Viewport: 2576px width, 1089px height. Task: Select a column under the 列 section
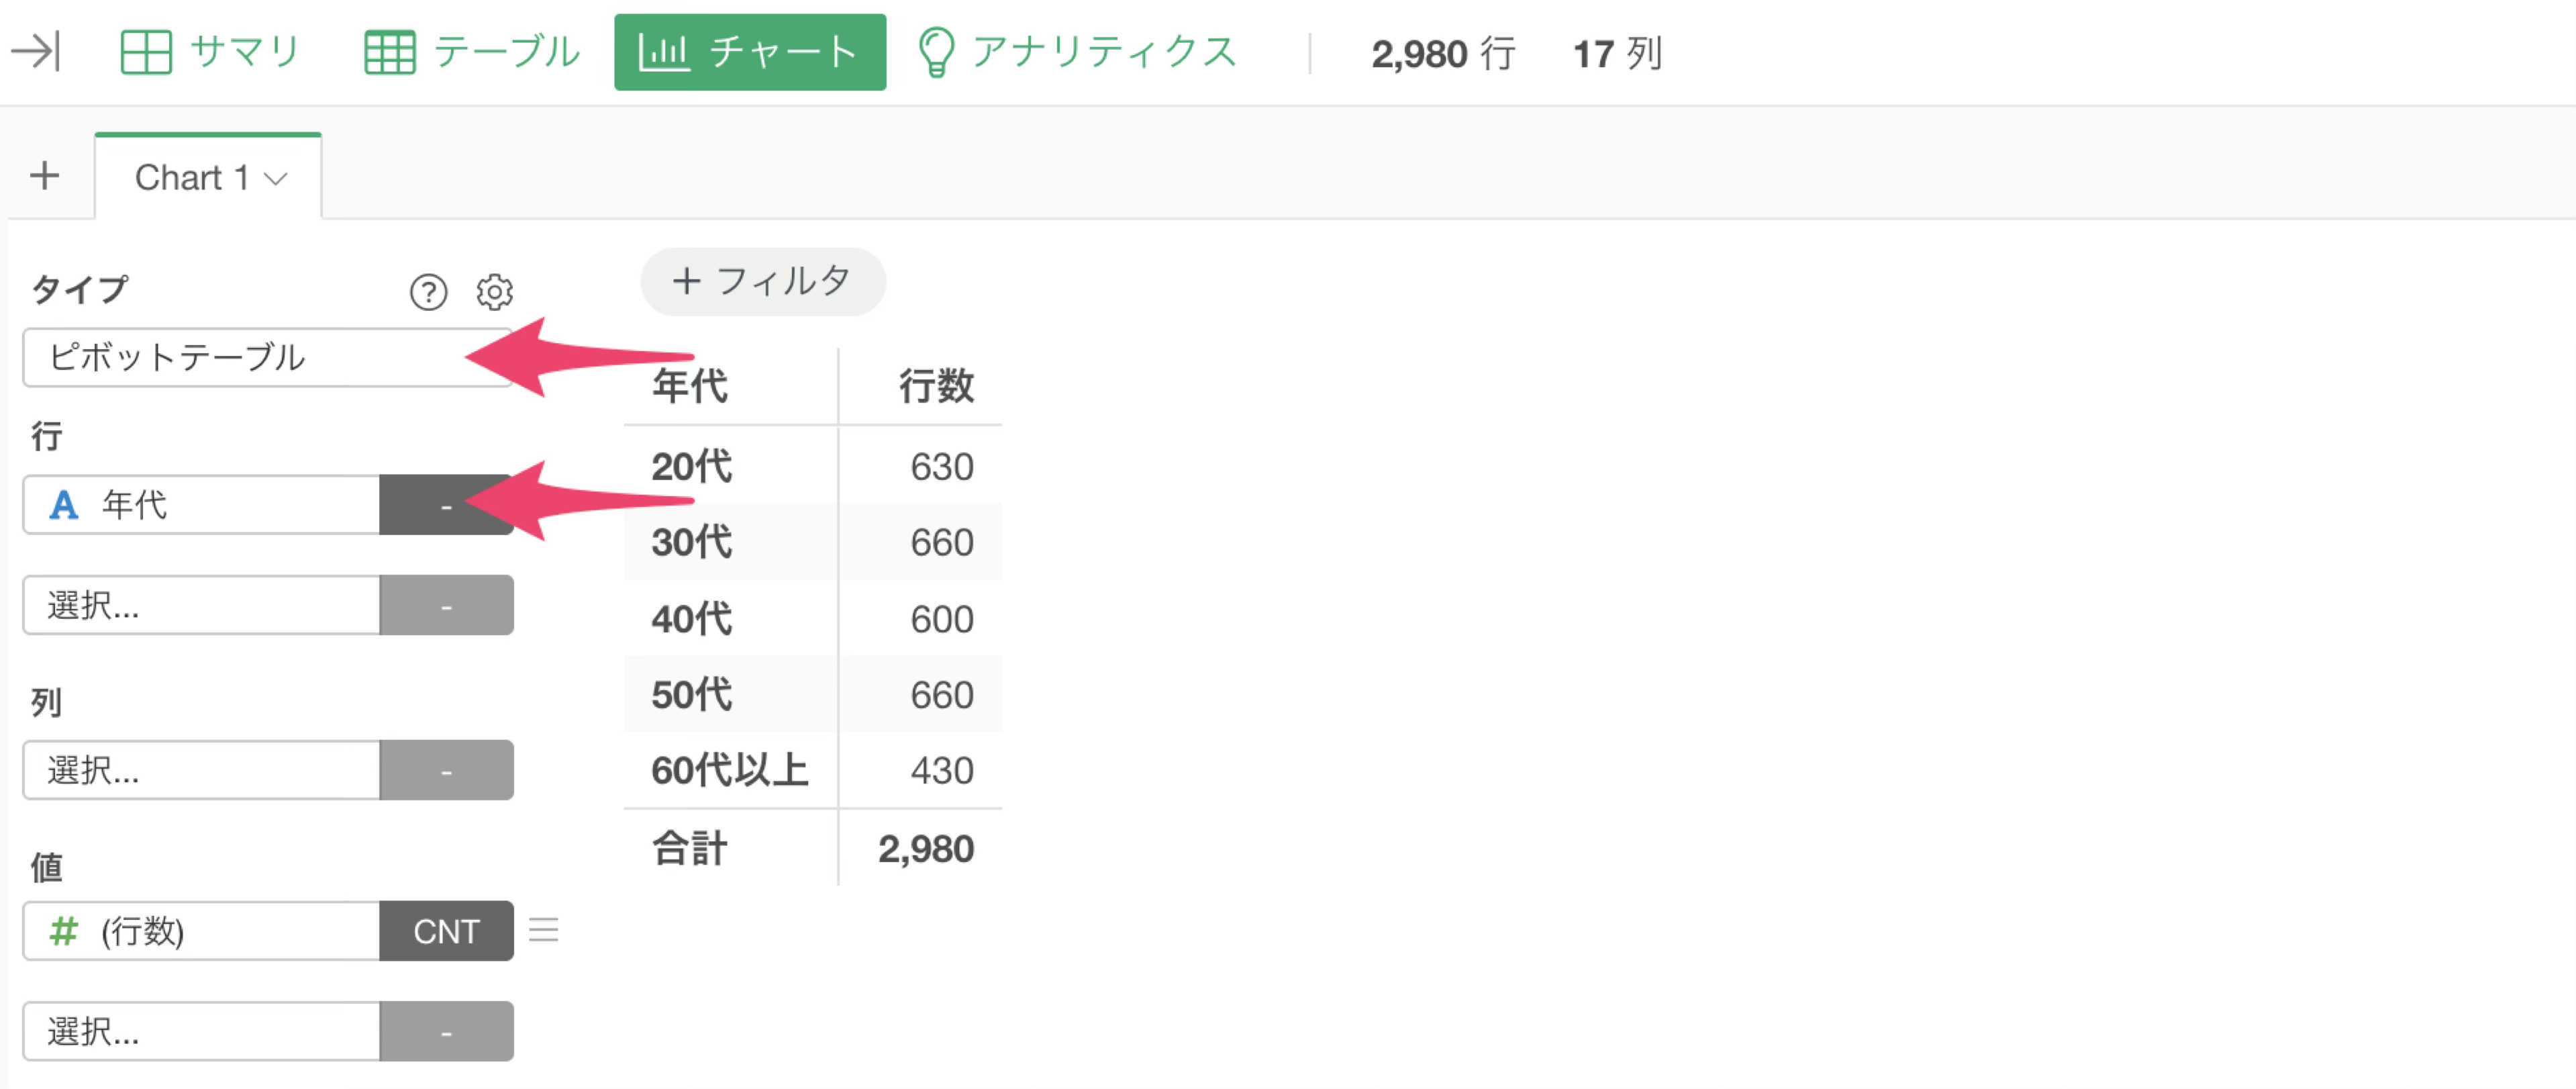(201, 769)
